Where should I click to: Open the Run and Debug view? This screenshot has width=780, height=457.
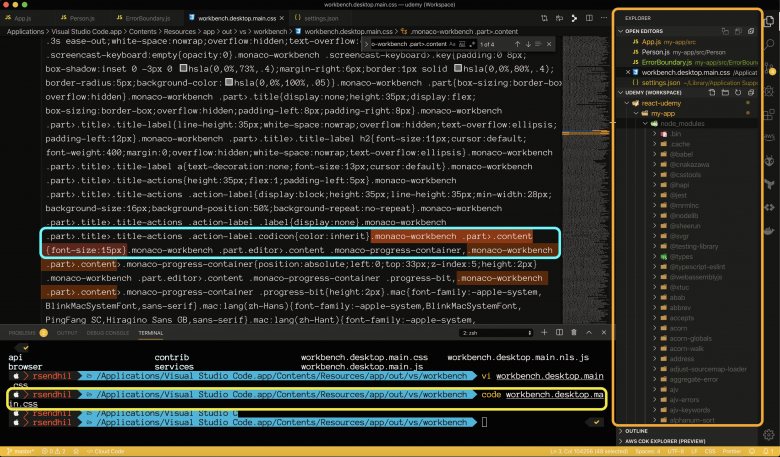click(769, 91)
